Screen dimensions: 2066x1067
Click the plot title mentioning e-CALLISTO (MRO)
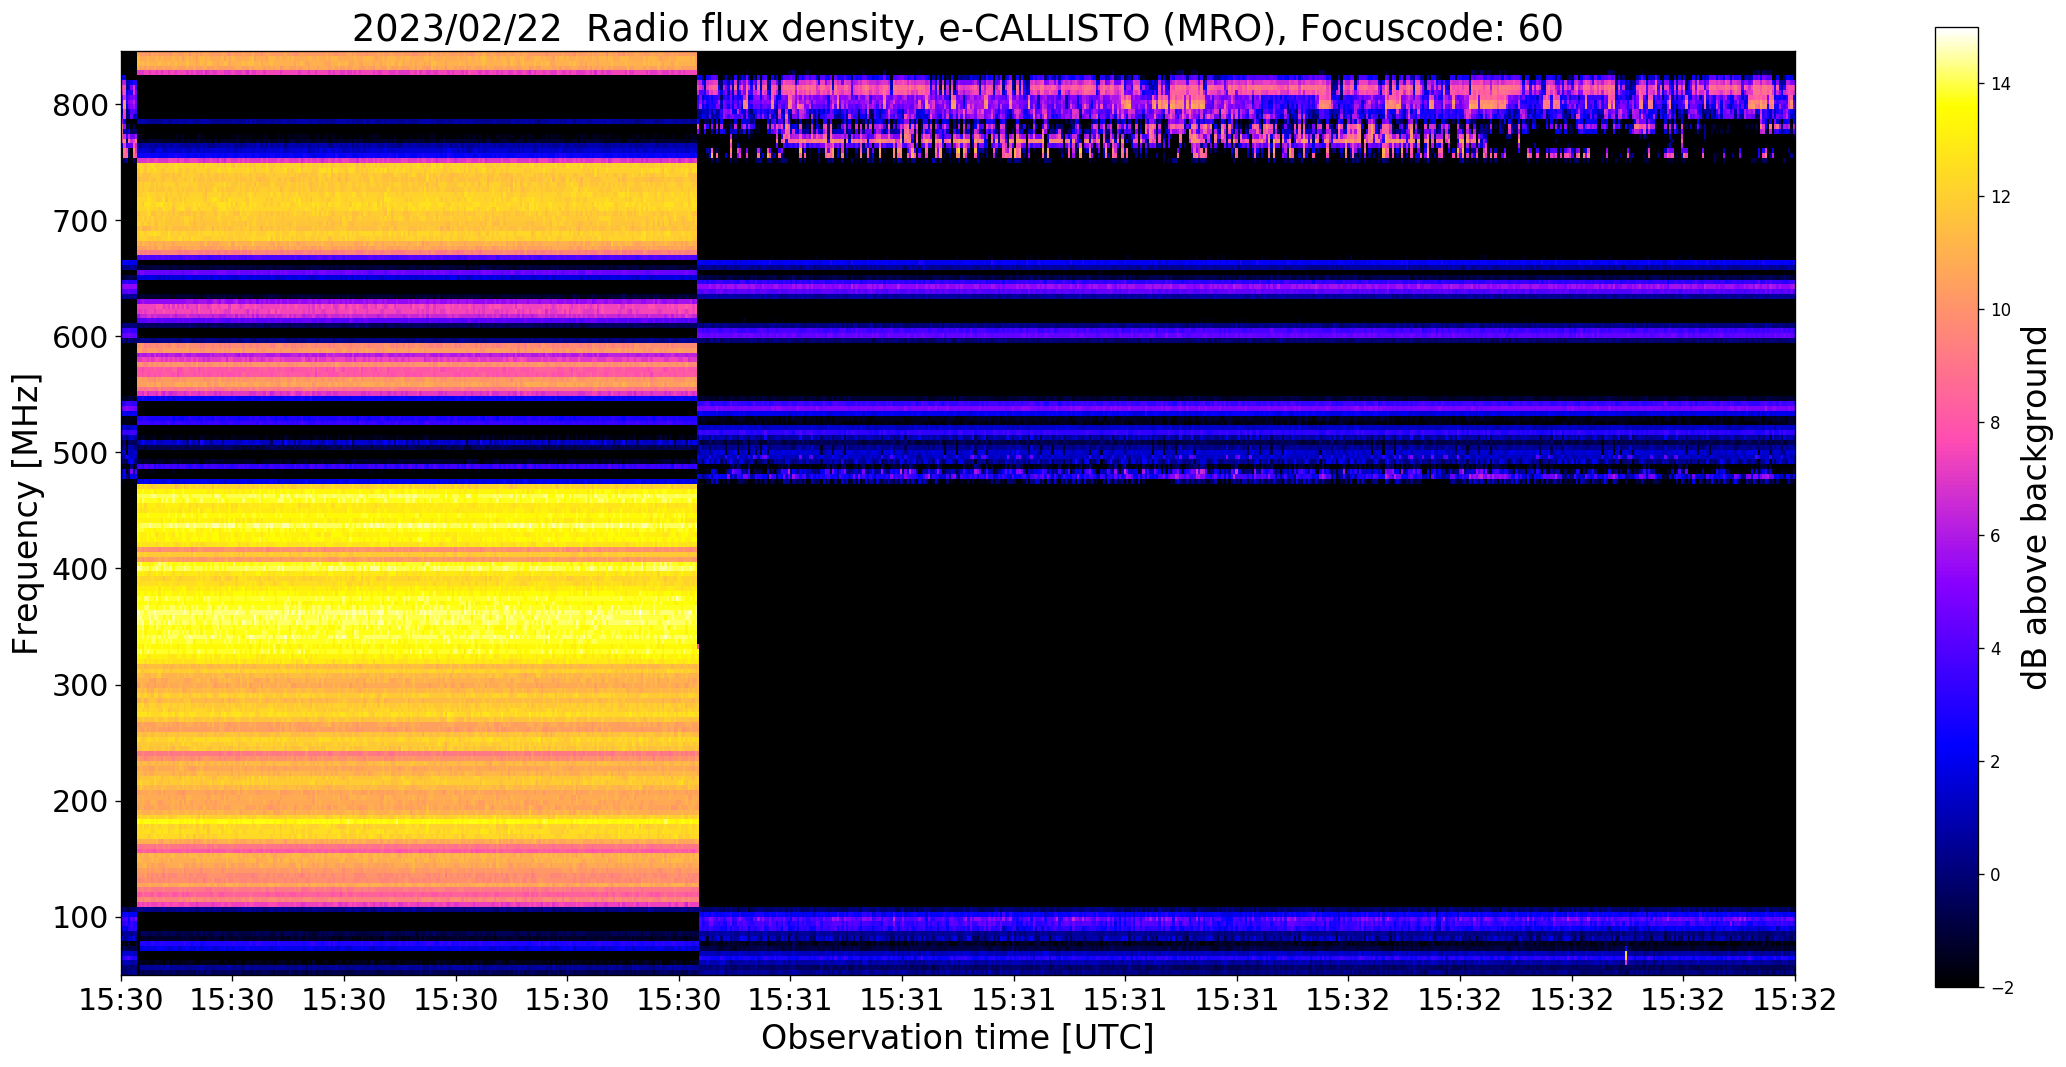coord(957,29)
